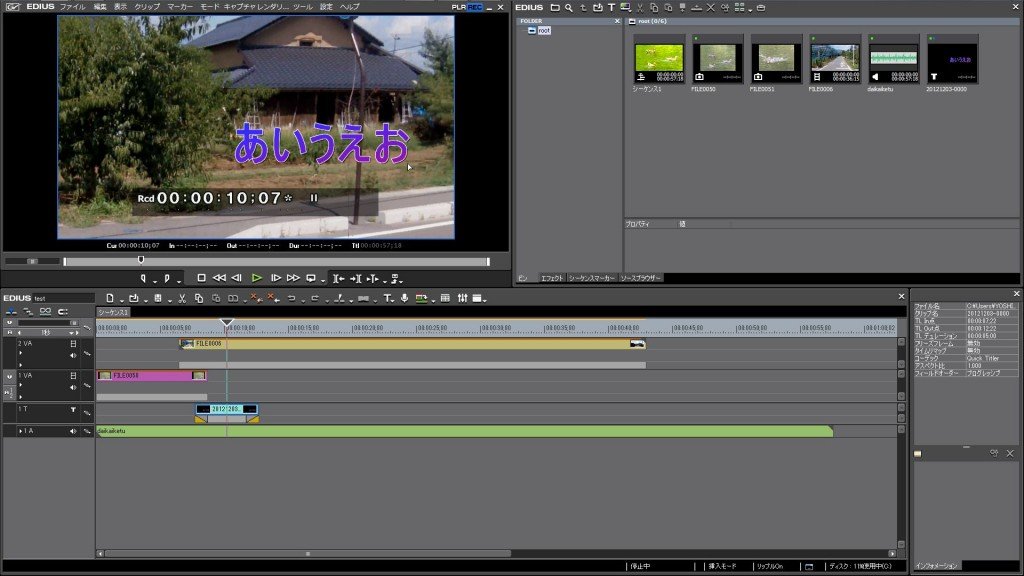Switch to エフェクト tab
This screenshot has height=576, width=1024.
551,278
